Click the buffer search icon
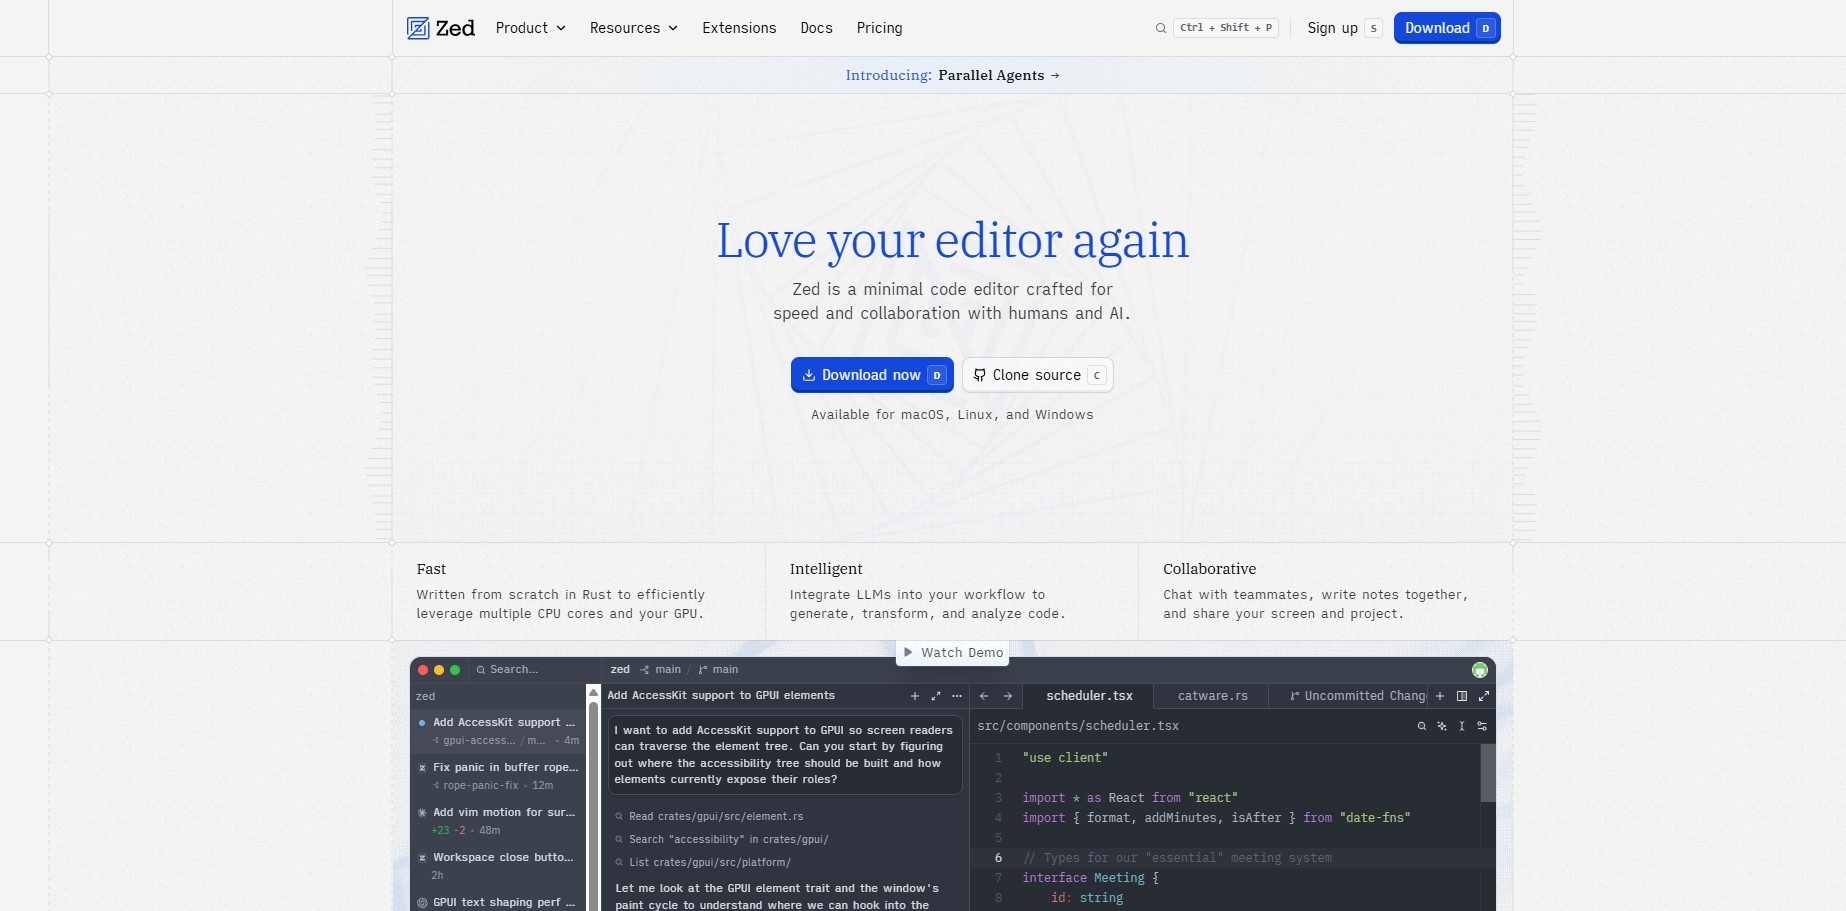This screenshot has width=1846, height=911. (x=1421, y=726)
